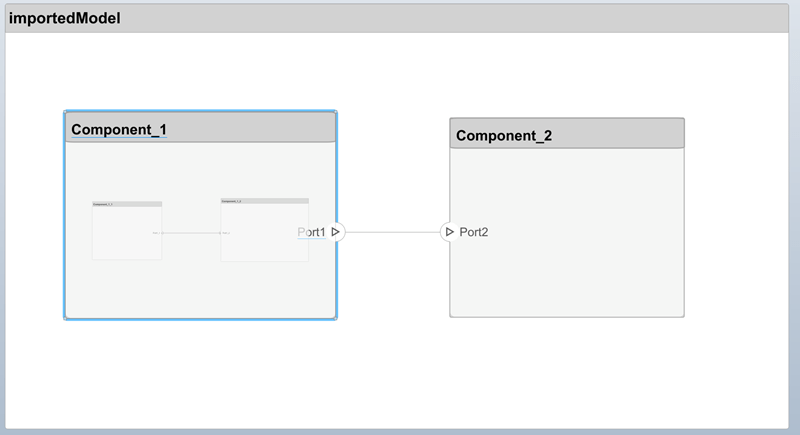
Task: Click the Component_1_1 nested header strip
Action: point(126,204)
